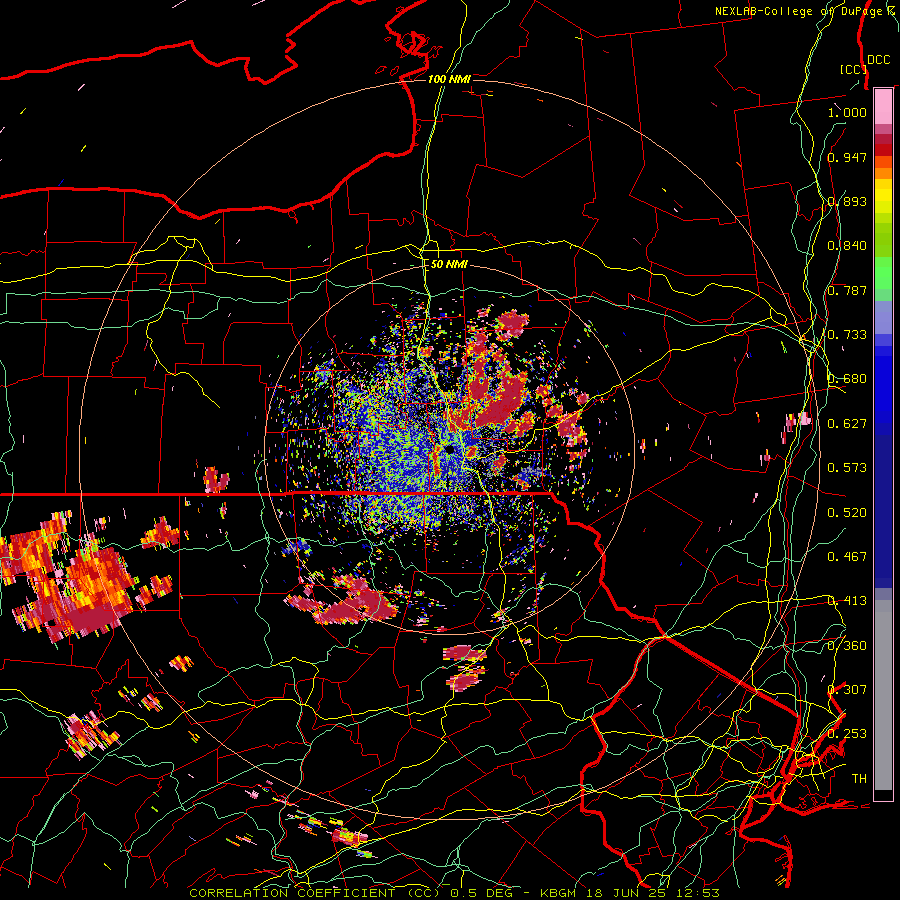Screen dimensions: 900x900
Task: Select the 0.947 scale value
Action: point(847,157)
